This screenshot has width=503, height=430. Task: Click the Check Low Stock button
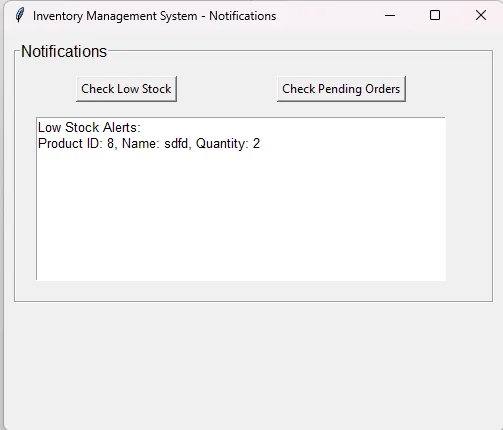click(126, 89)
